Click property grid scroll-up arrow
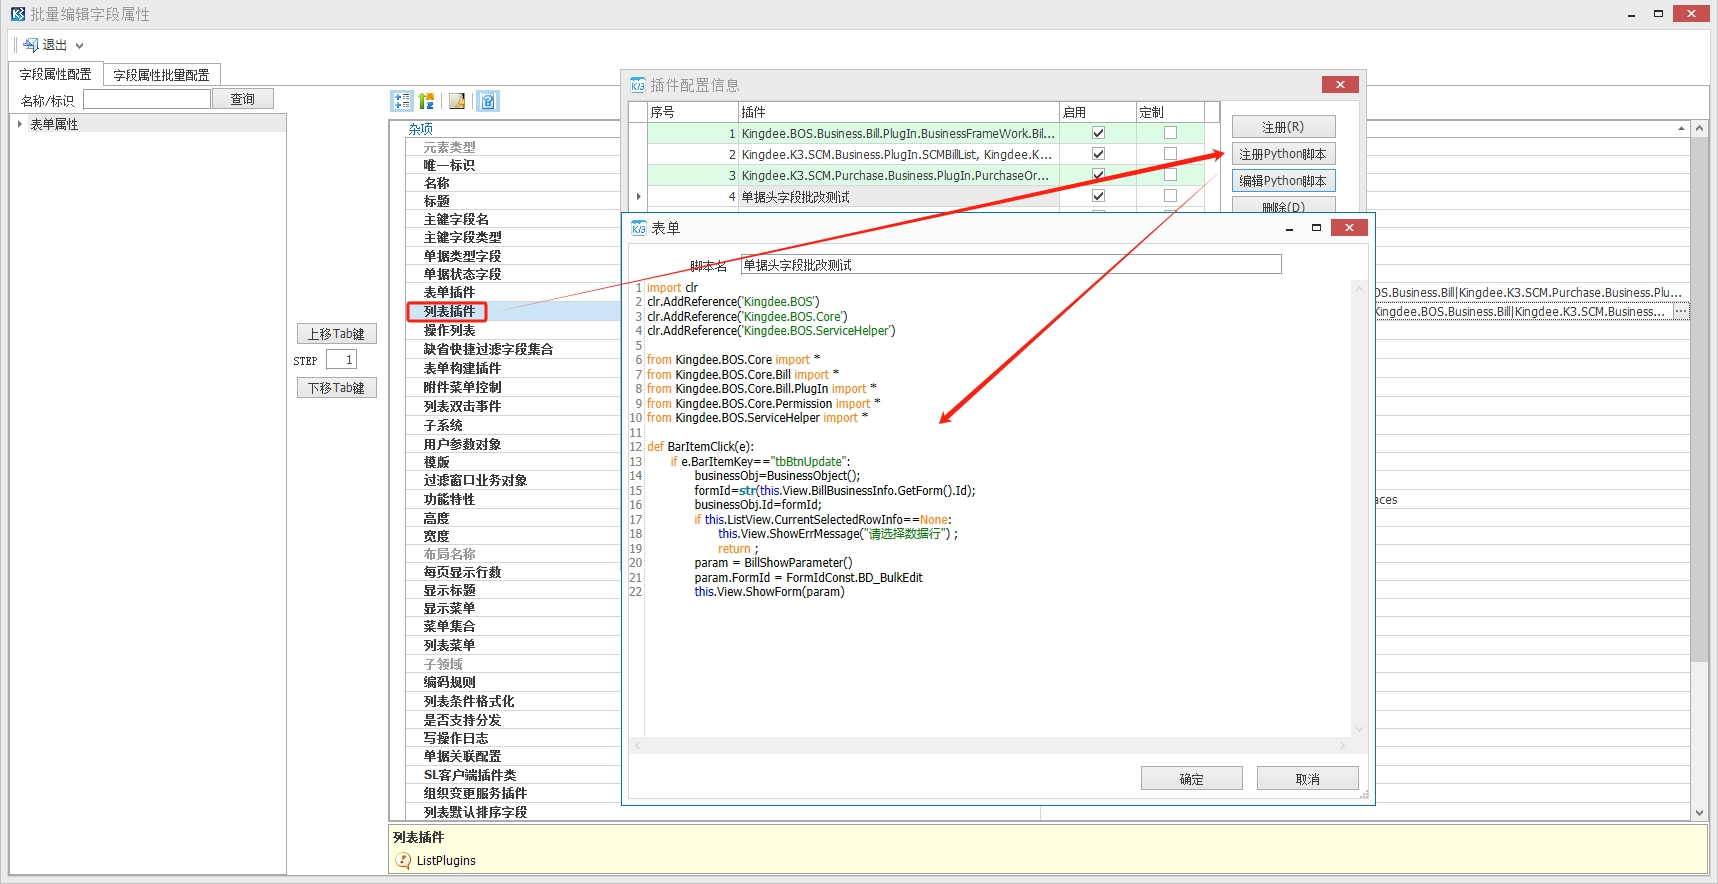Screen dimensions: 1718x884 1699,129
